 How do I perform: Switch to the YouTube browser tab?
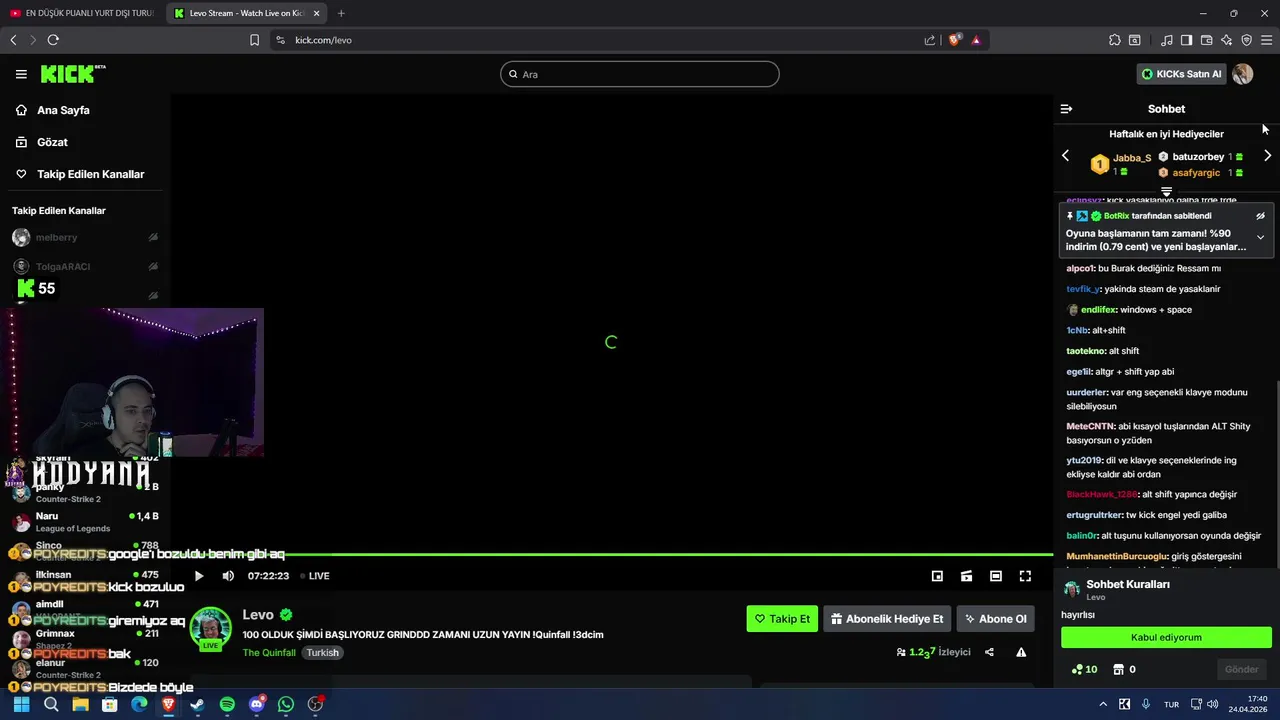[x=82, y=13]
